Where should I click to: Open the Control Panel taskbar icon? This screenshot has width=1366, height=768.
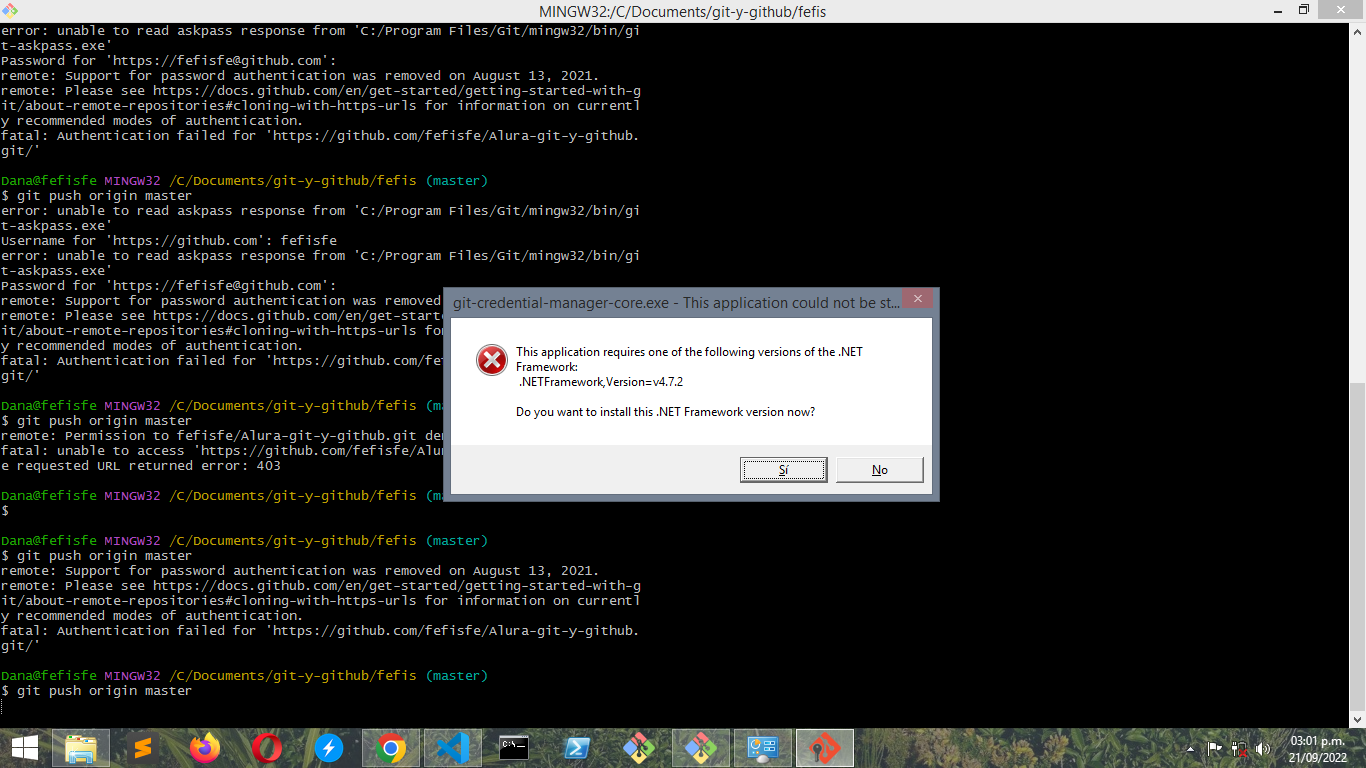tap(763, 748)
